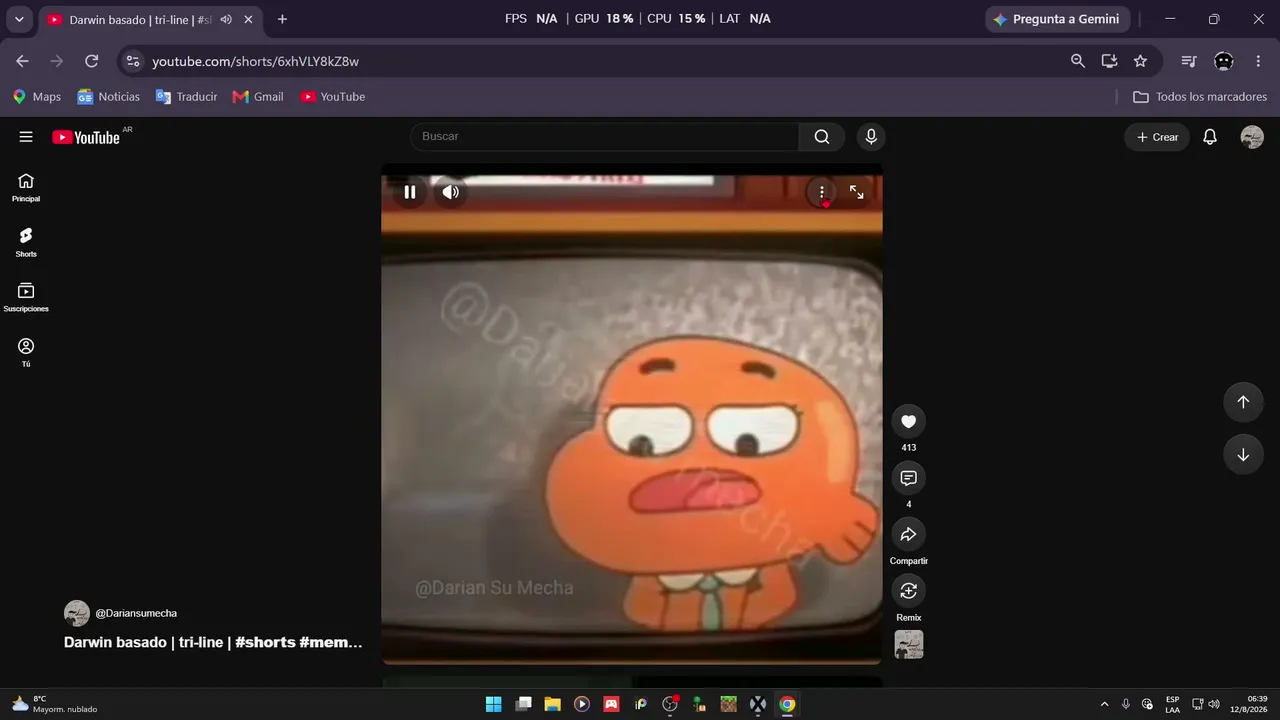Open Shorts in the YouTube sidebar
This screenshot has height=720, width=1280.
pos(26,242)
